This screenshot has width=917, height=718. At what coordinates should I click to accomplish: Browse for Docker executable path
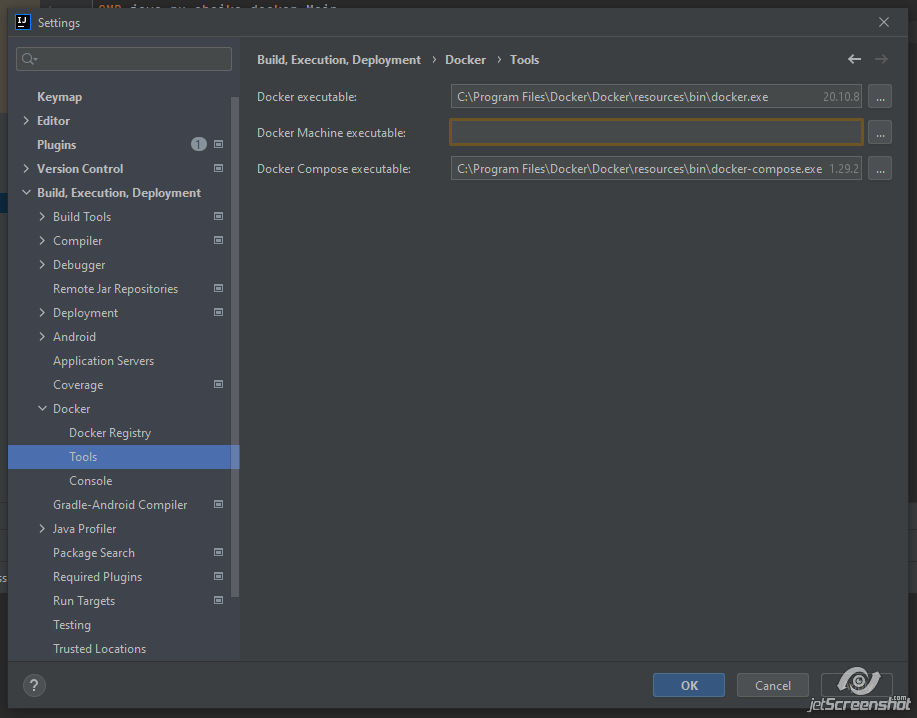[880, 96]
